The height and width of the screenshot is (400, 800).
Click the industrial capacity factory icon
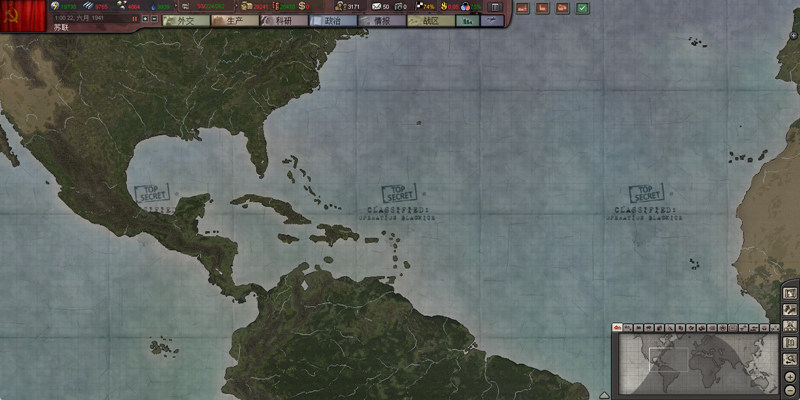(x=185, y=7)
